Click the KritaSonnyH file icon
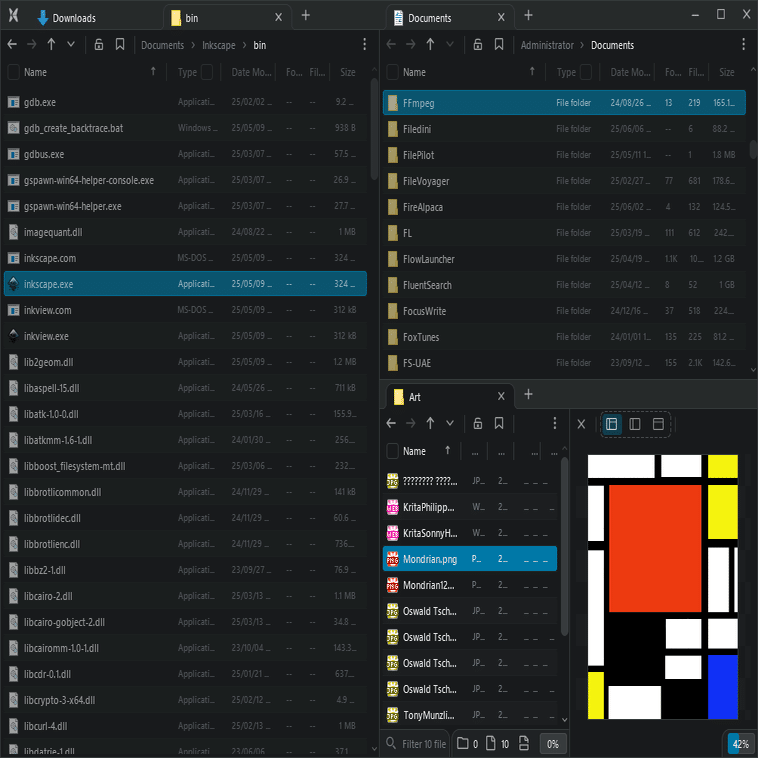The height and width of the screenshot is (758, 758). click(393, 533)
